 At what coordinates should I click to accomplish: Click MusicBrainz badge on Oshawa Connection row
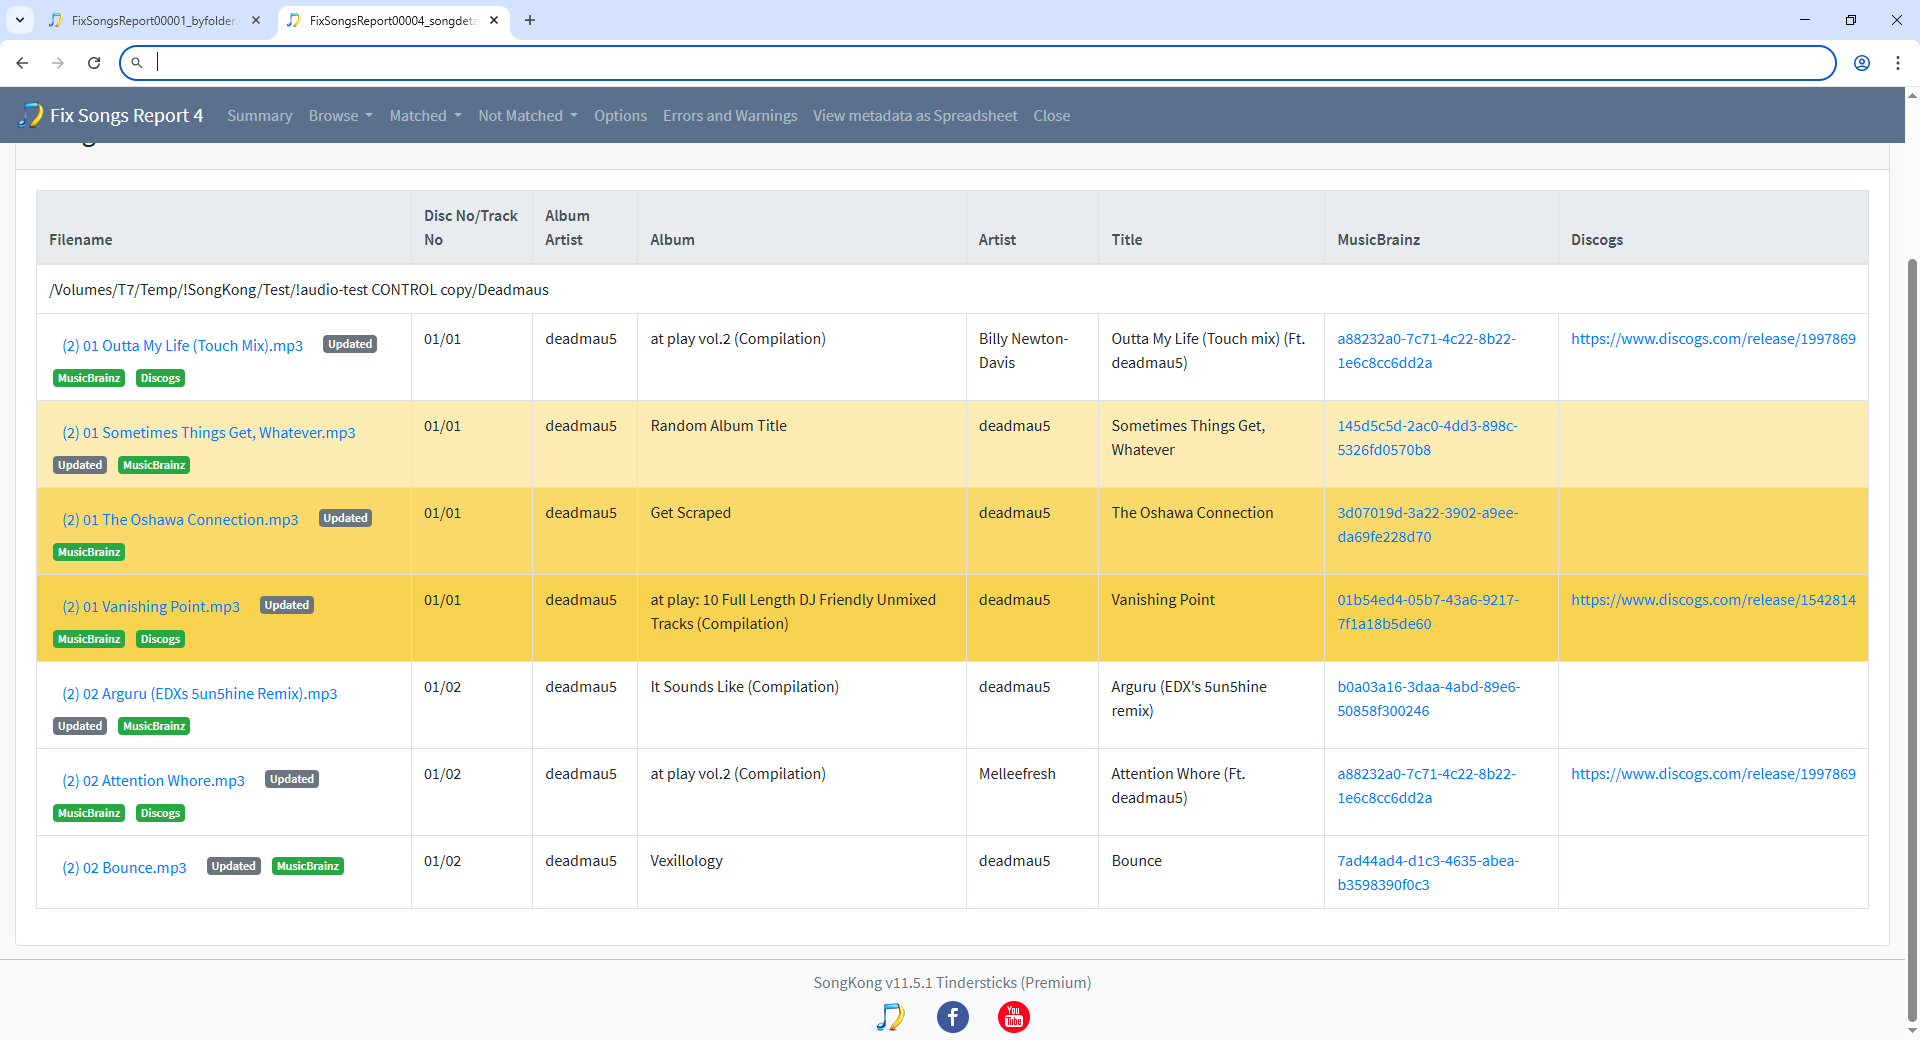(89, 552)
